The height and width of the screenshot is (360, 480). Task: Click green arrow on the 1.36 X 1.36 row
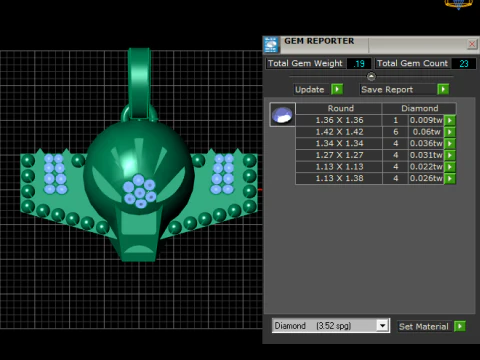click(x=450, y=120)
